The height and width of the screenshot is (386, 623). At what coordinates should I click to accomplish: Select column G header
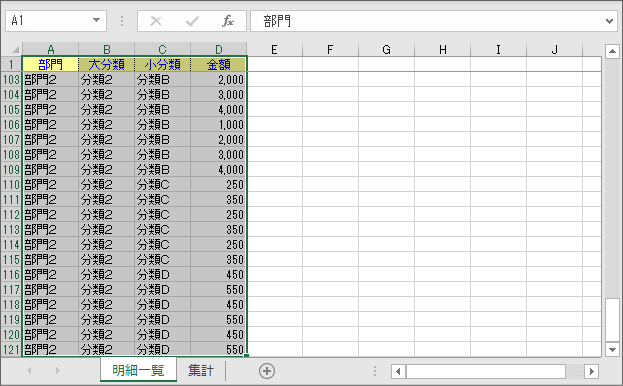coord(386,50)
